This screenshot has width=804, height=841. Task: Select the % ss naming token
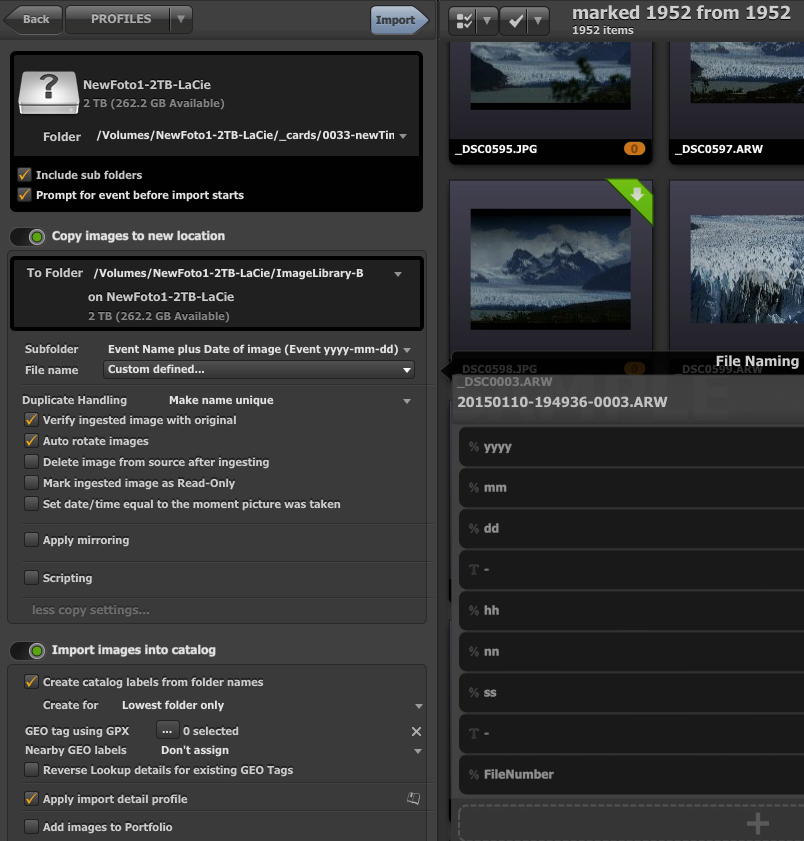point(631,692)
